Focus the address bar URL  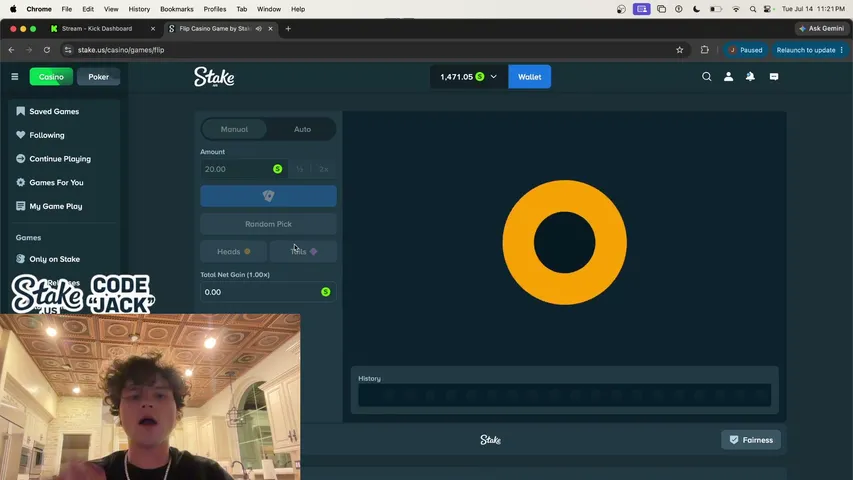pos(121,50)
